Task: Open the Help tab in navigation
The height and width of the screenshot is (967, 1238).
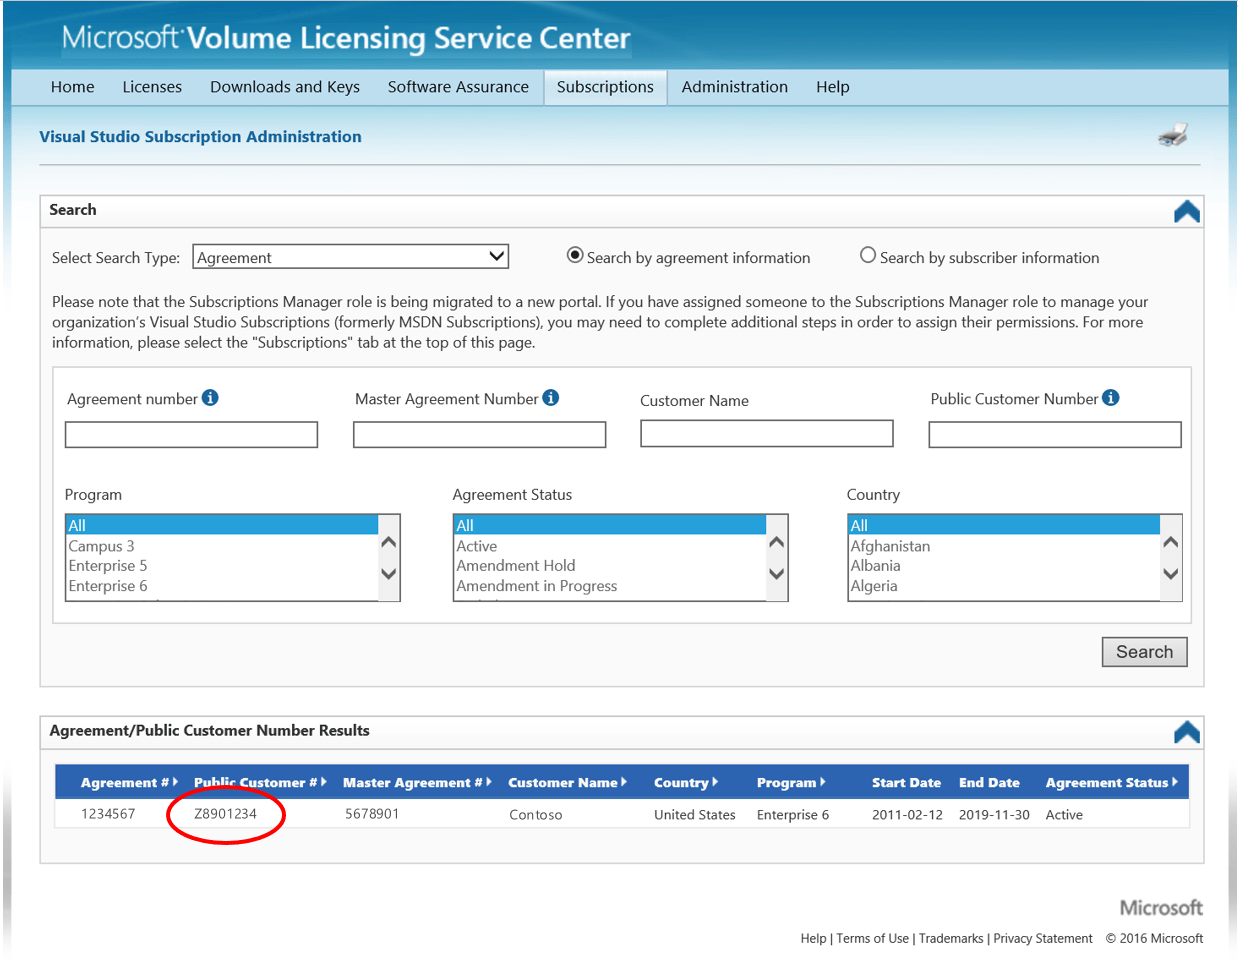Action: (x=833, y=87)
